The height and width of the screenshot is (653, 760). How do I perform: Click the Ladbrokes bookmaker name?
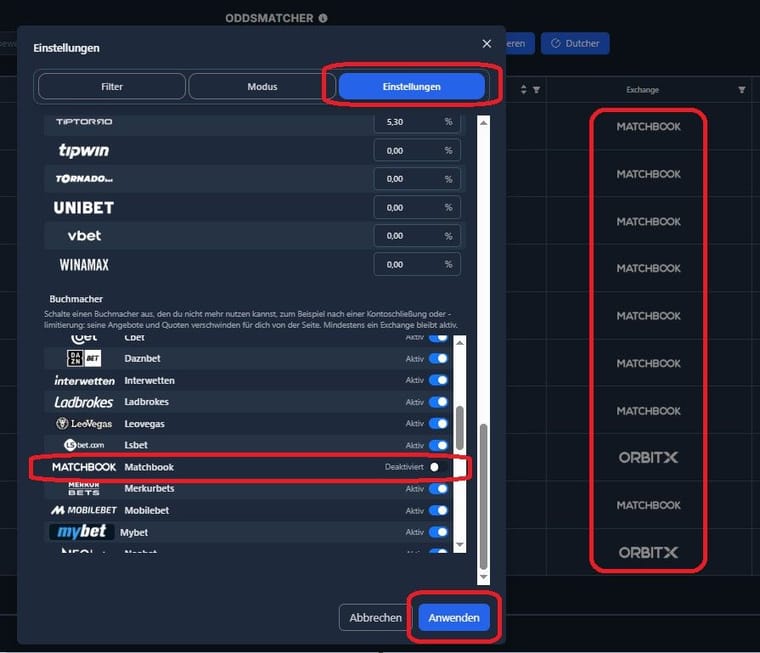(x=146, y=402)
